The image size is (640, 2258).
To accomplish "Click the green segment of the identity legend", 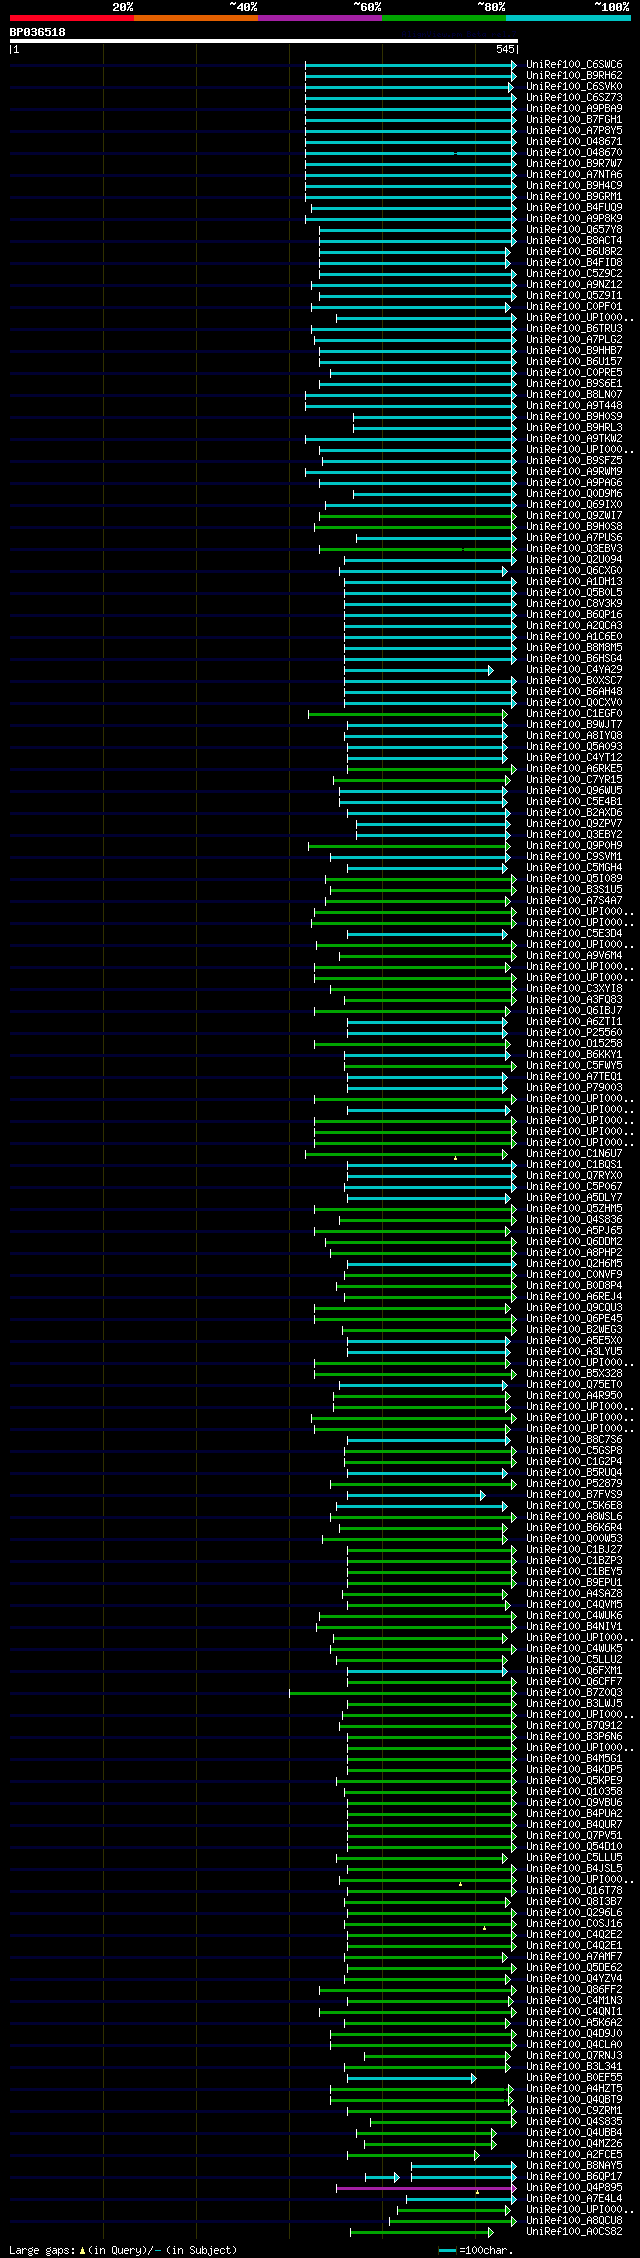I will (x=444, y=17).
